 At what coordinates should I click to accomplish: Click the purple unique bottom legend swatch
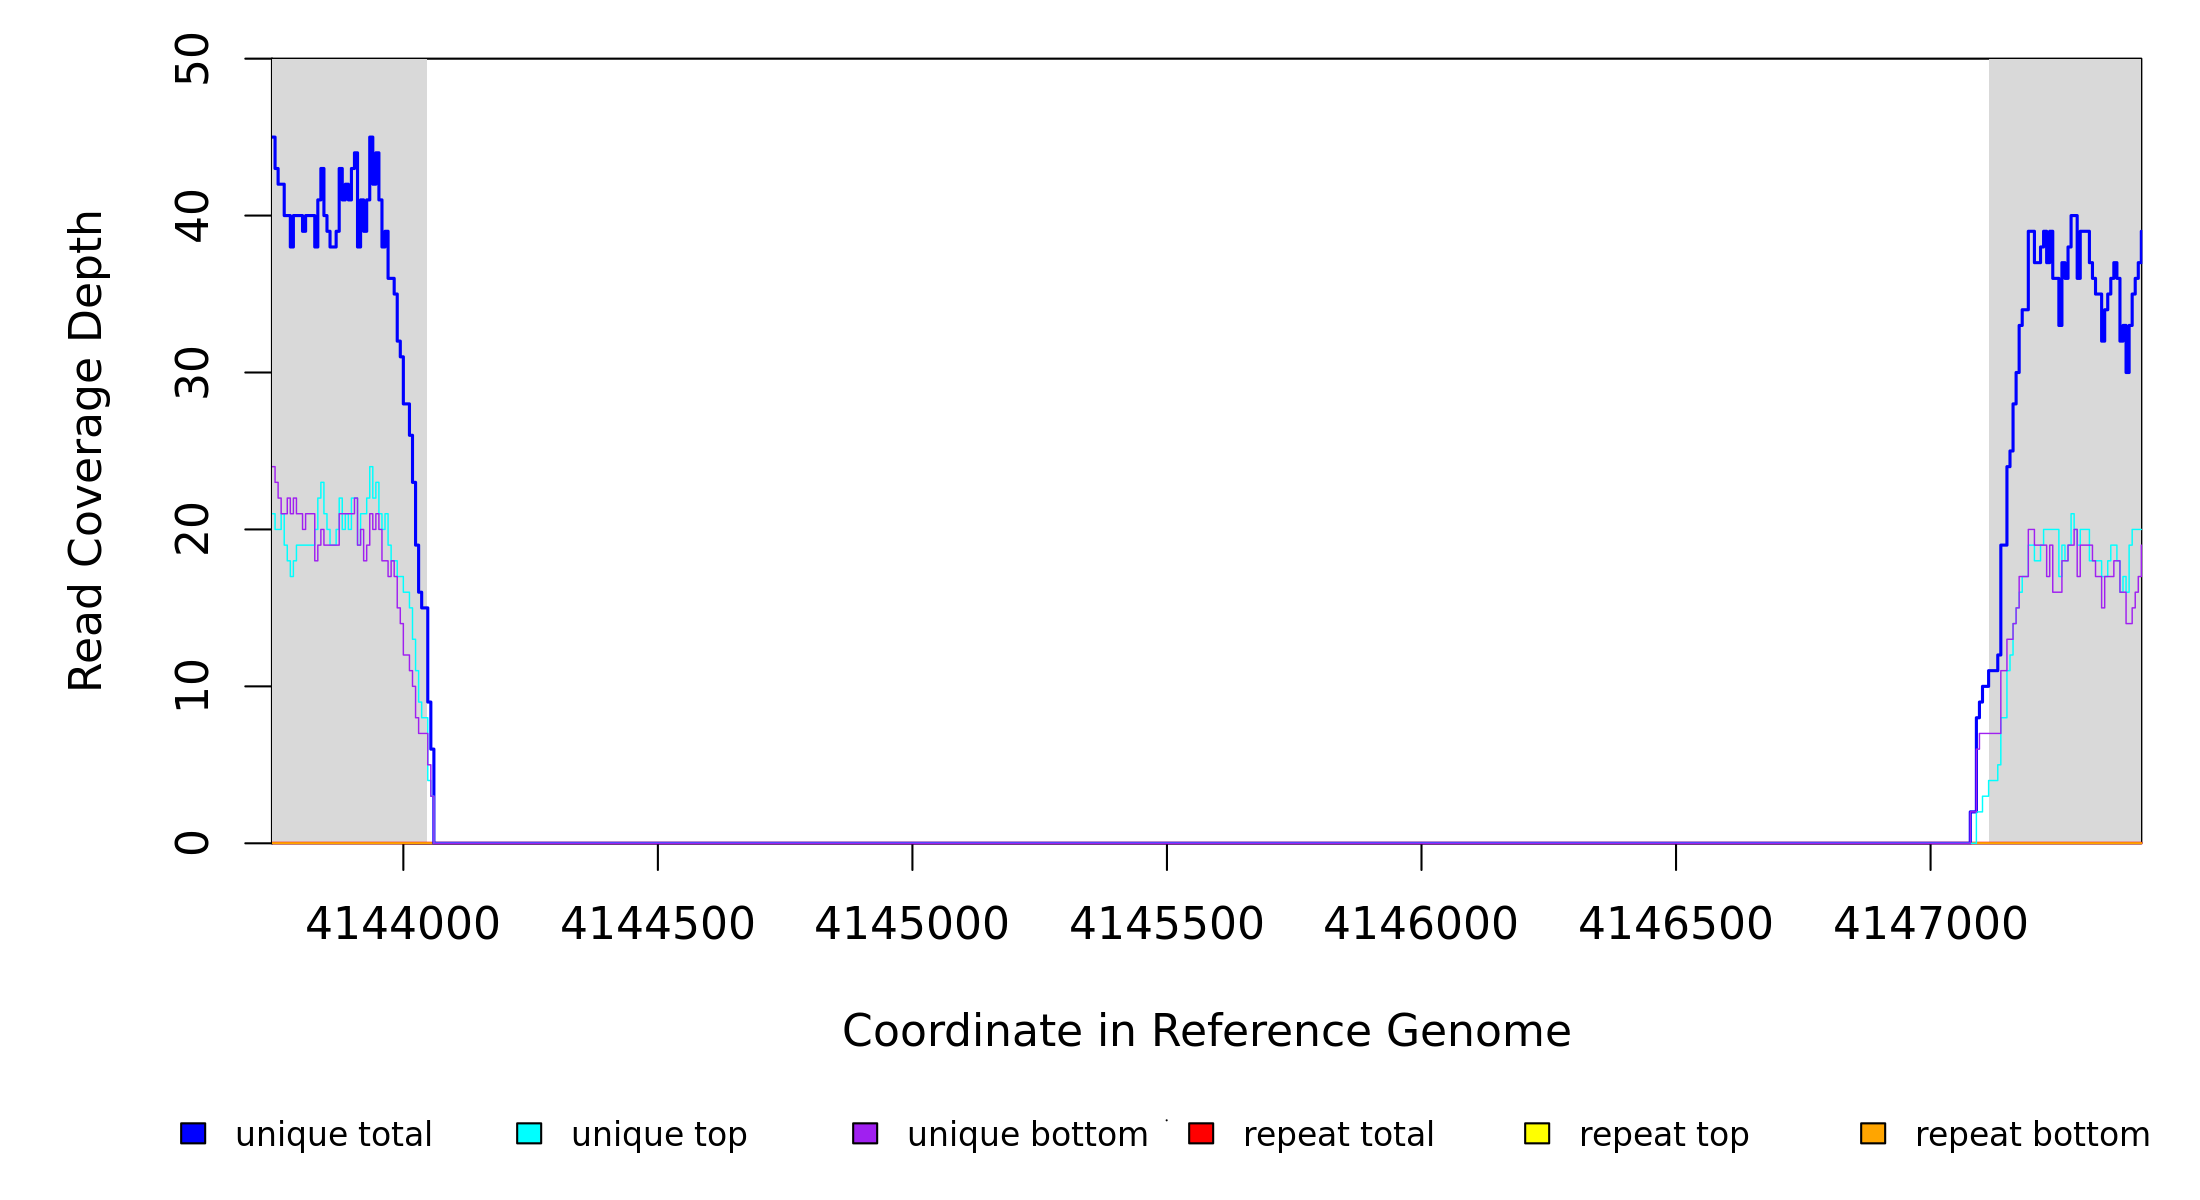coord(865,1133)
